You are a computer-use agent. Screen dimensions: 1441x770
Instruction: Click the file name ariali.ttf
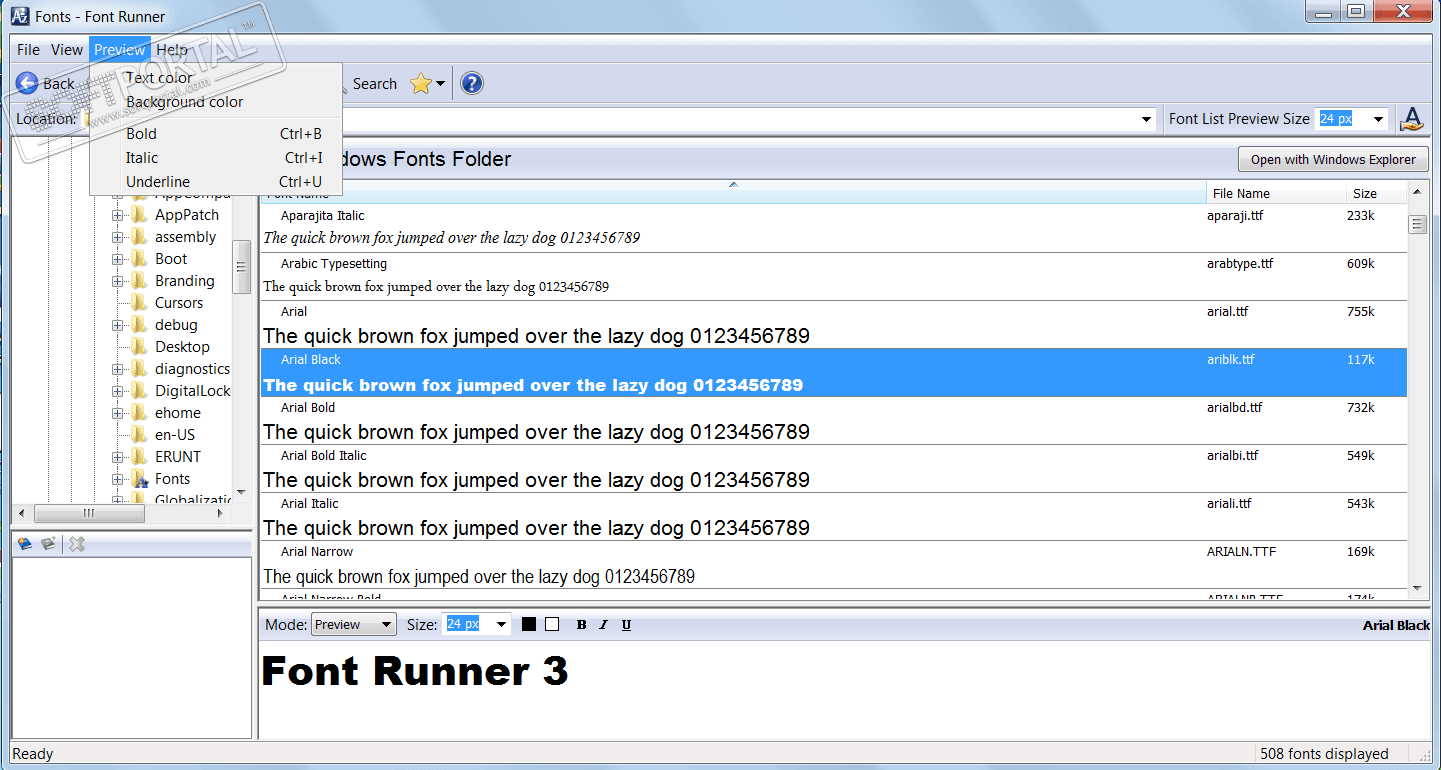coord(1229,504)
